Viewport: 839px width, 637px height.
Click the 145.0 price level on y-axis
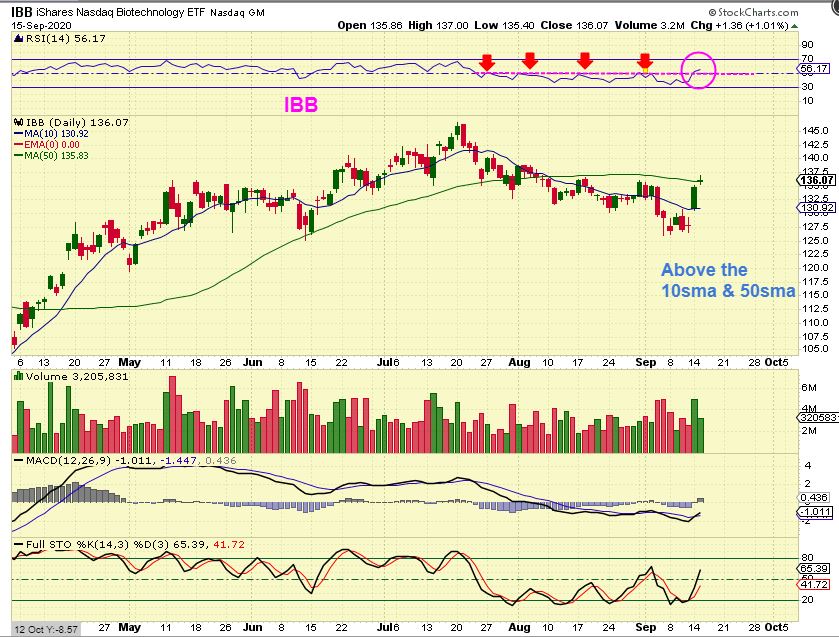point(815,131)
